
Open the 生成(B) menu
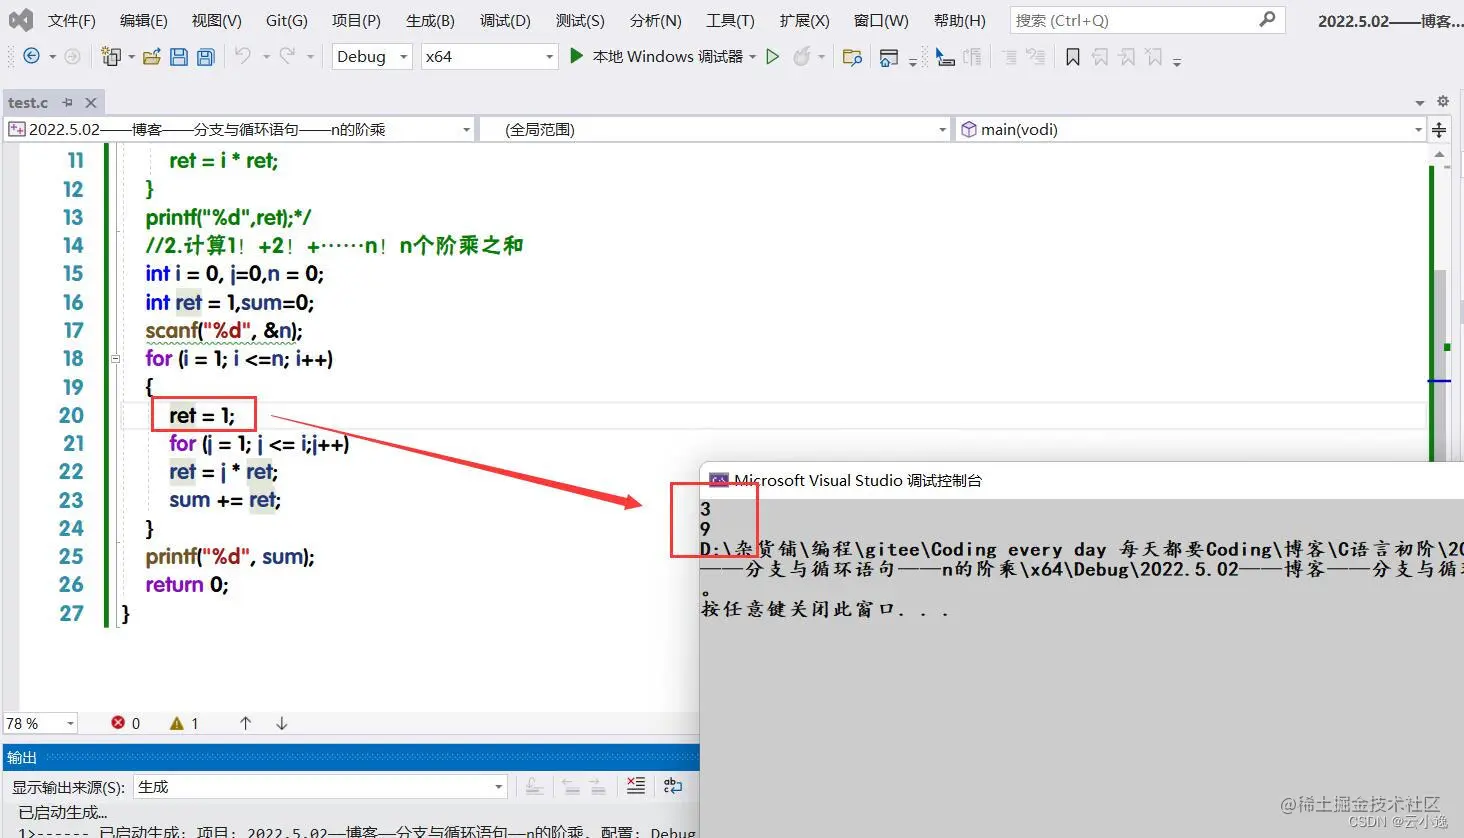click(x=431, y=20)
